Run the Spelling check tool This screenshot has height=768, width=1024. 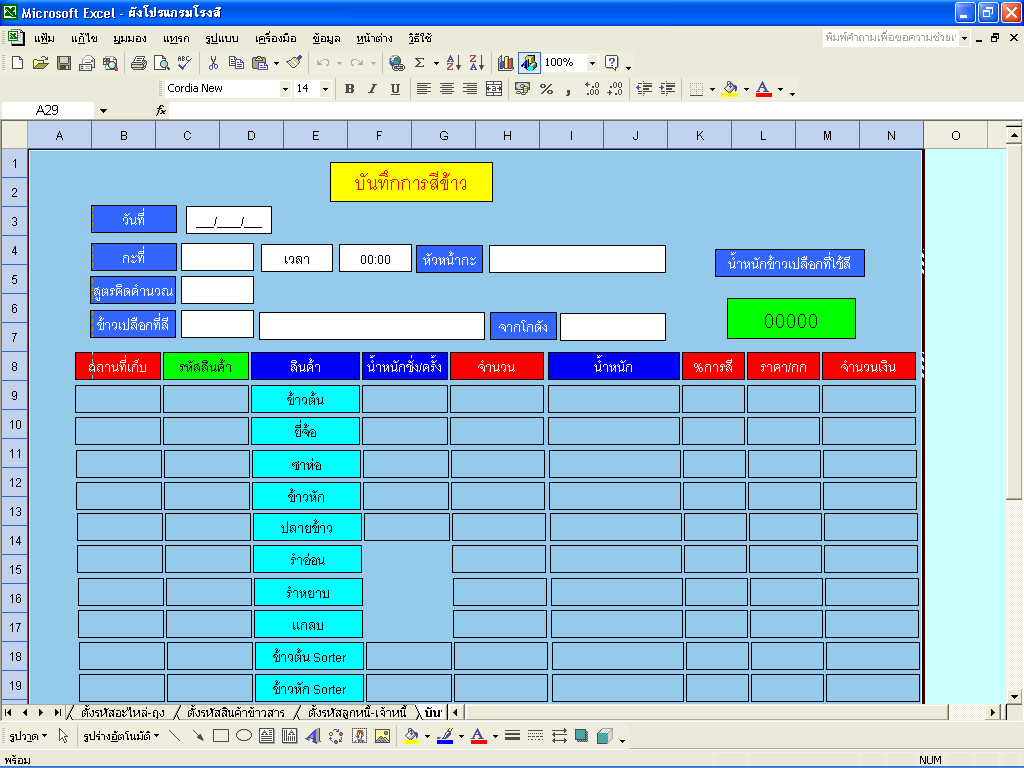click(185, 63)
